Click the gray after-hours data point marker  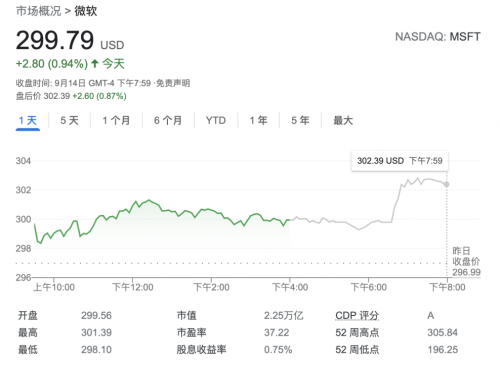click(446, 184)
